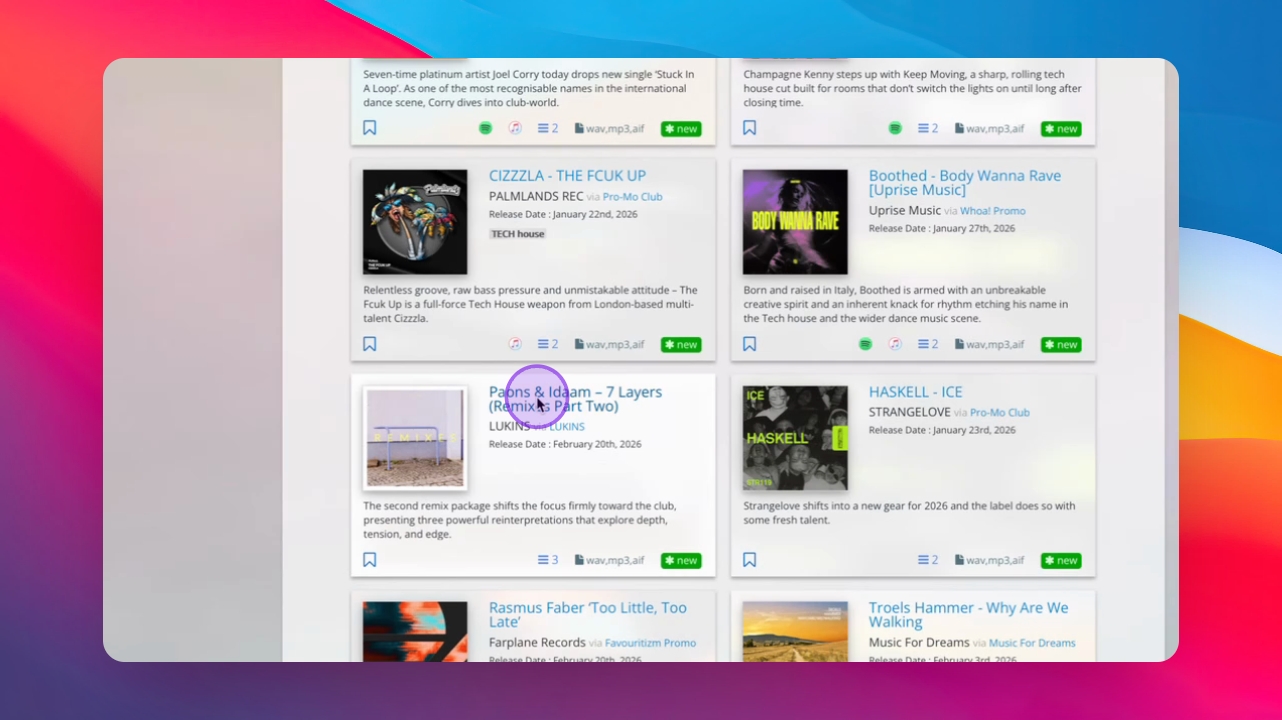Click the new badge on Champagne Kenny card
The width and height of the screenshot is (1282, 720).
[1061, 129]
